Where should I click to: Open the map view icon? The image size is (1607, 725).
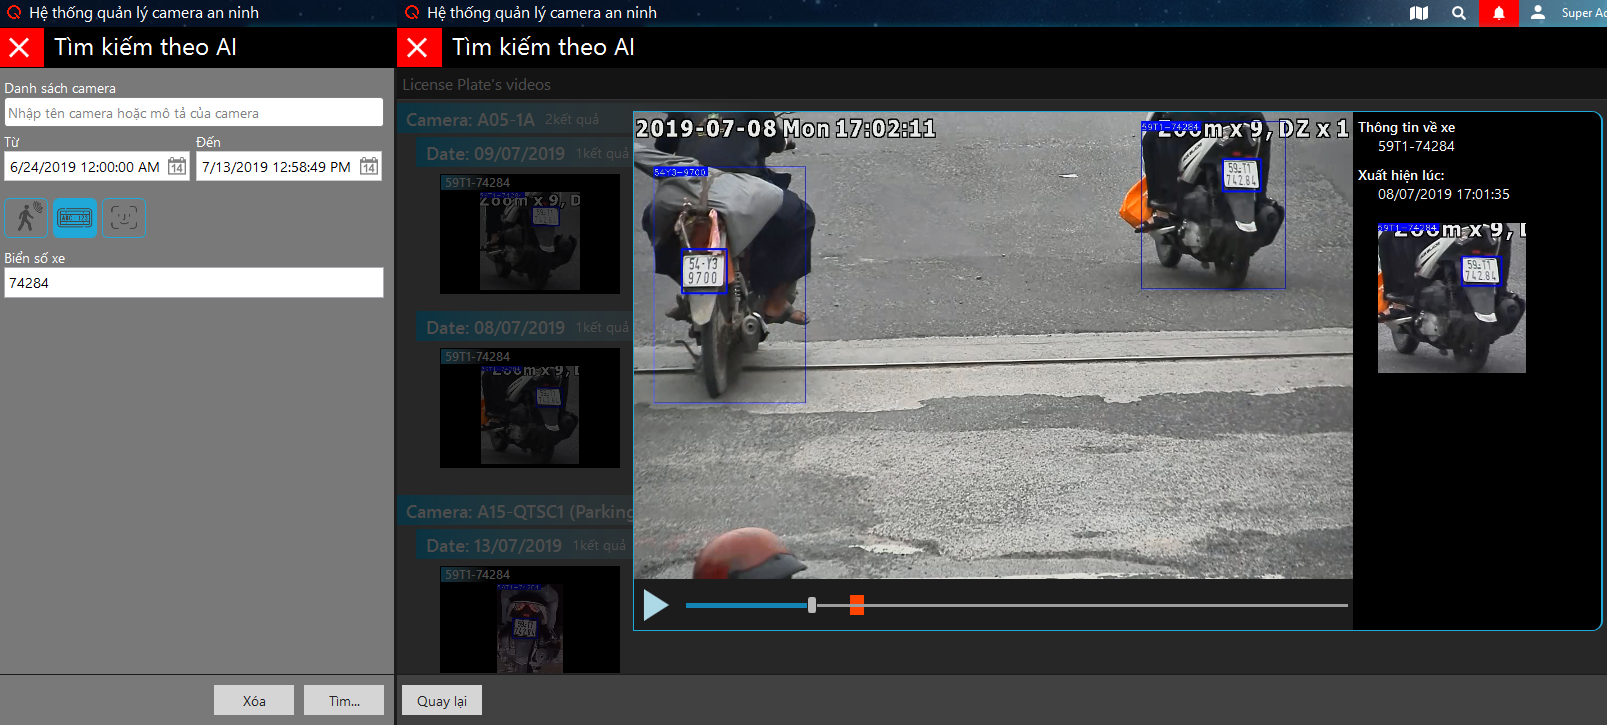[1419, 13]
